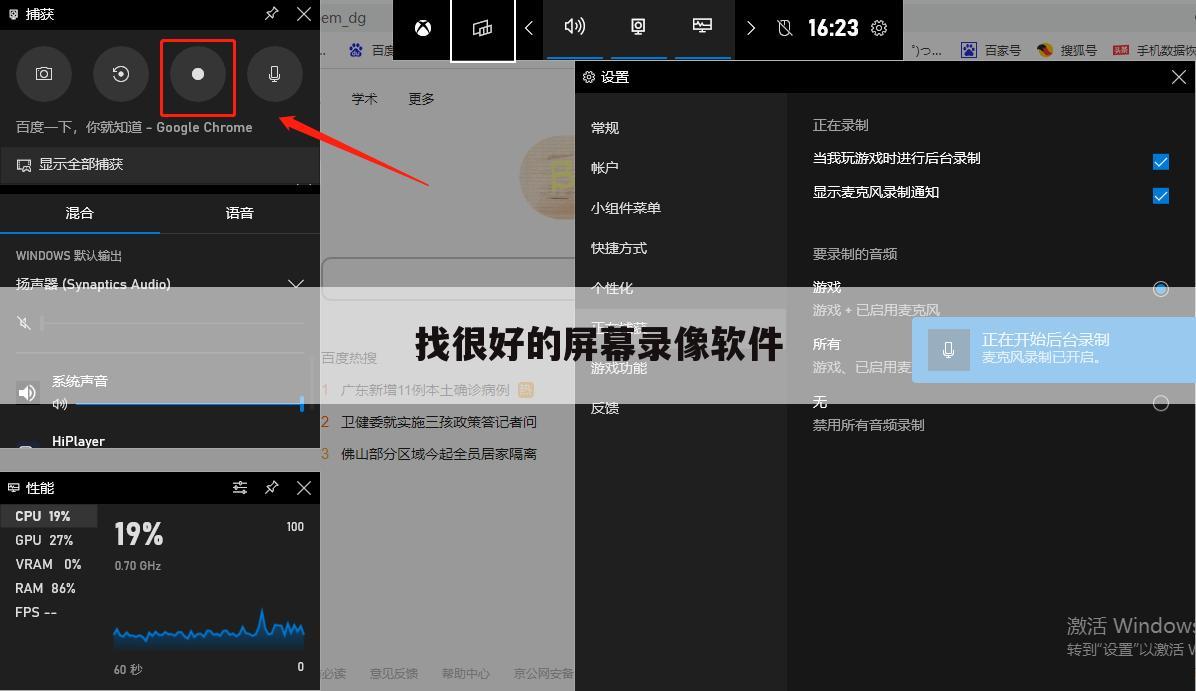
Task: Click the performance monitor icon on top bar
Action: [x=702, y=25]
